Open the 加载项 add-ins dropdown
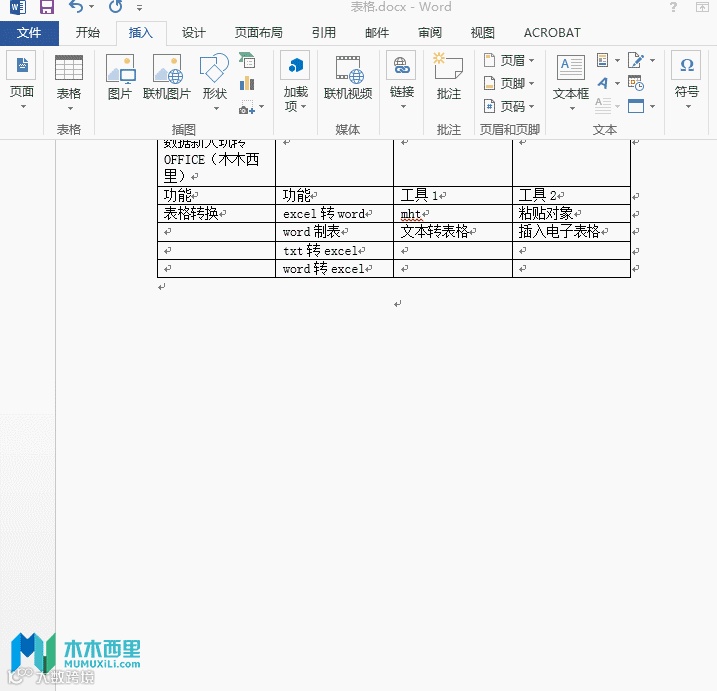 point(295,82)
